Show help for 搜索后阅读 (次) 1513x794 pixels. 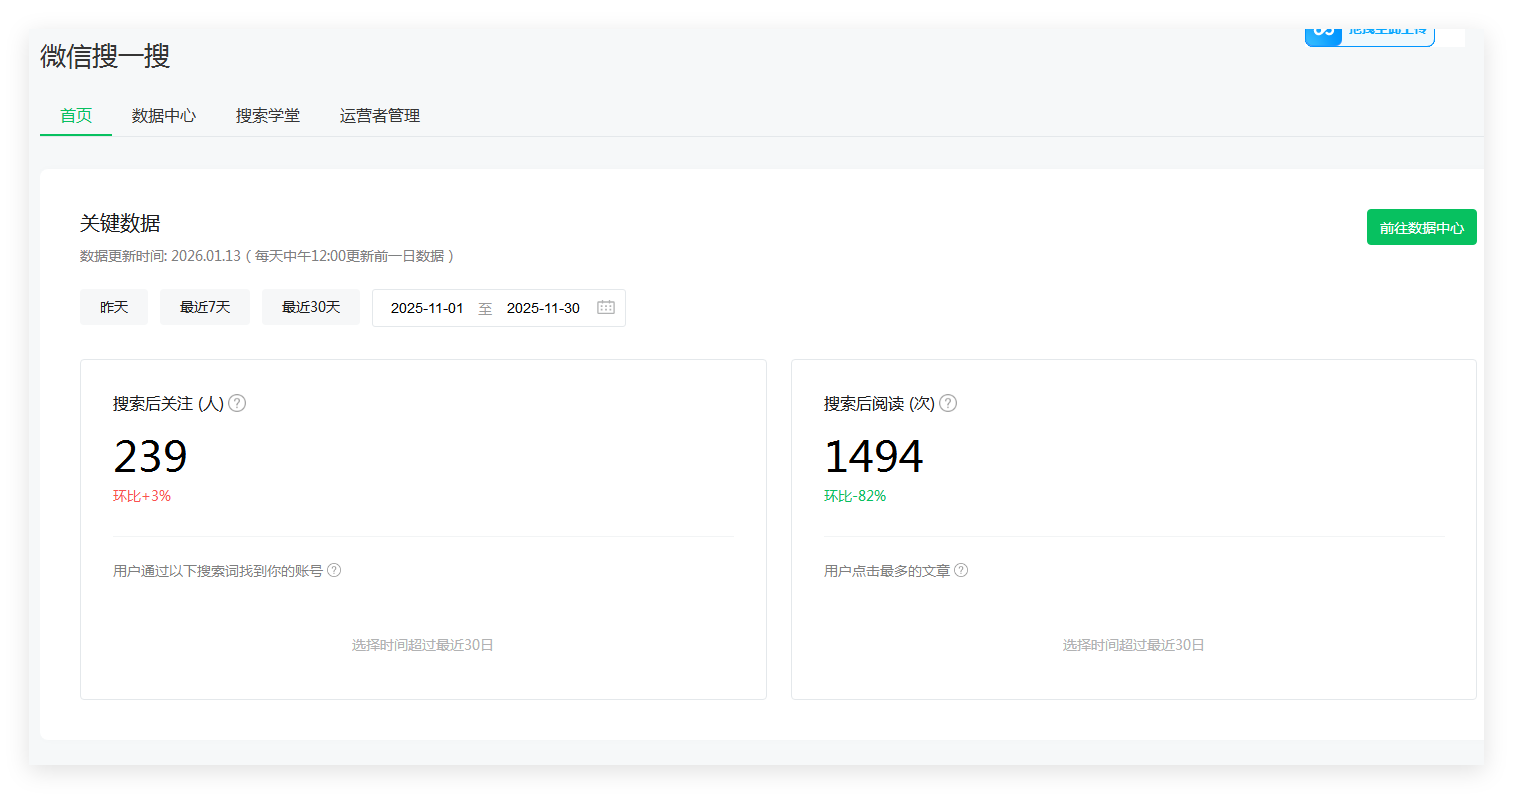coord(948,403)
